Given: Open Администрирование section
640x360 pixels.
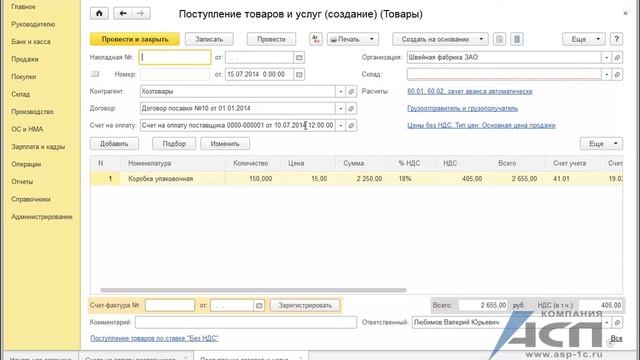Looking at the screenshot, I should pos(42,217).
